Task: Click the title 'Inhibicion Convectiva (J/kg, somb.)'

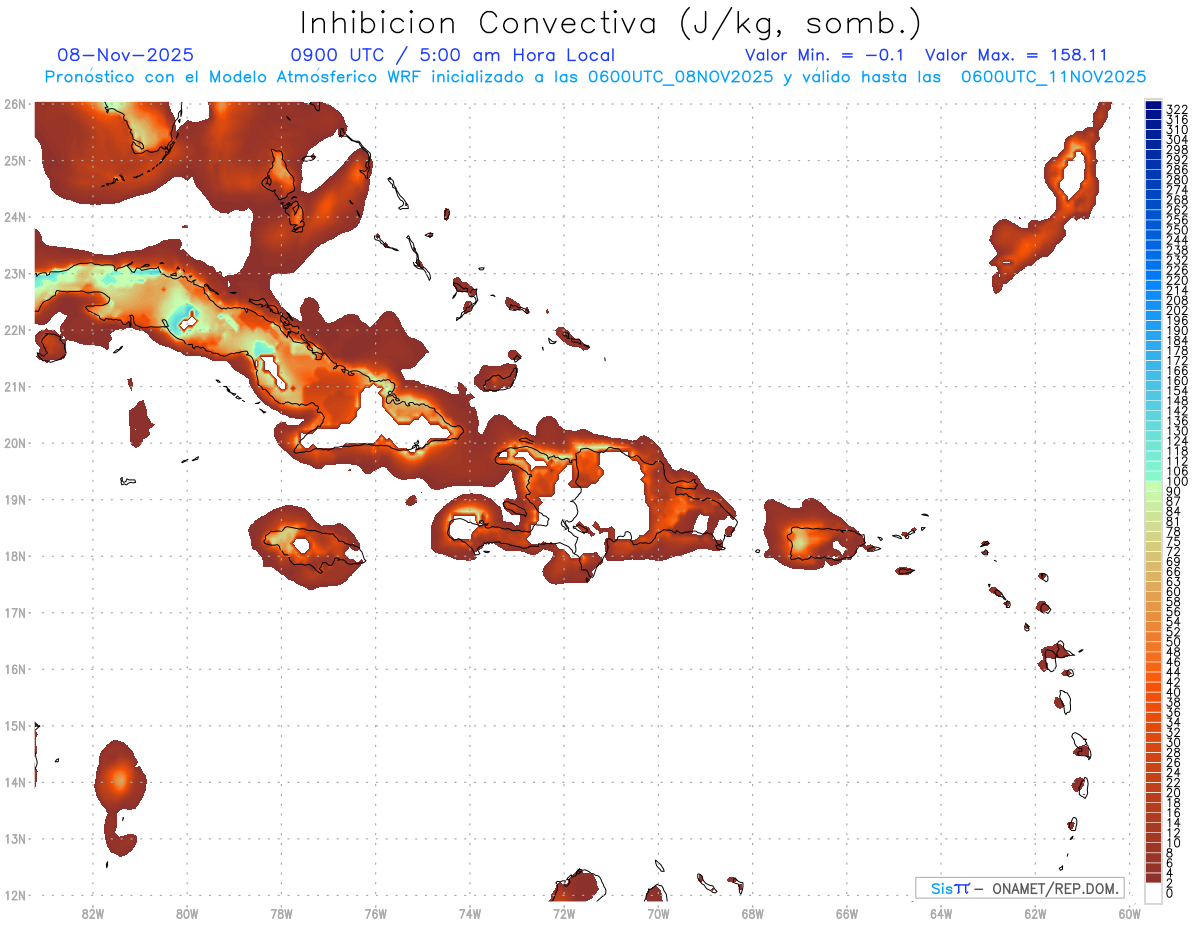Action: [x=611, y=23]
